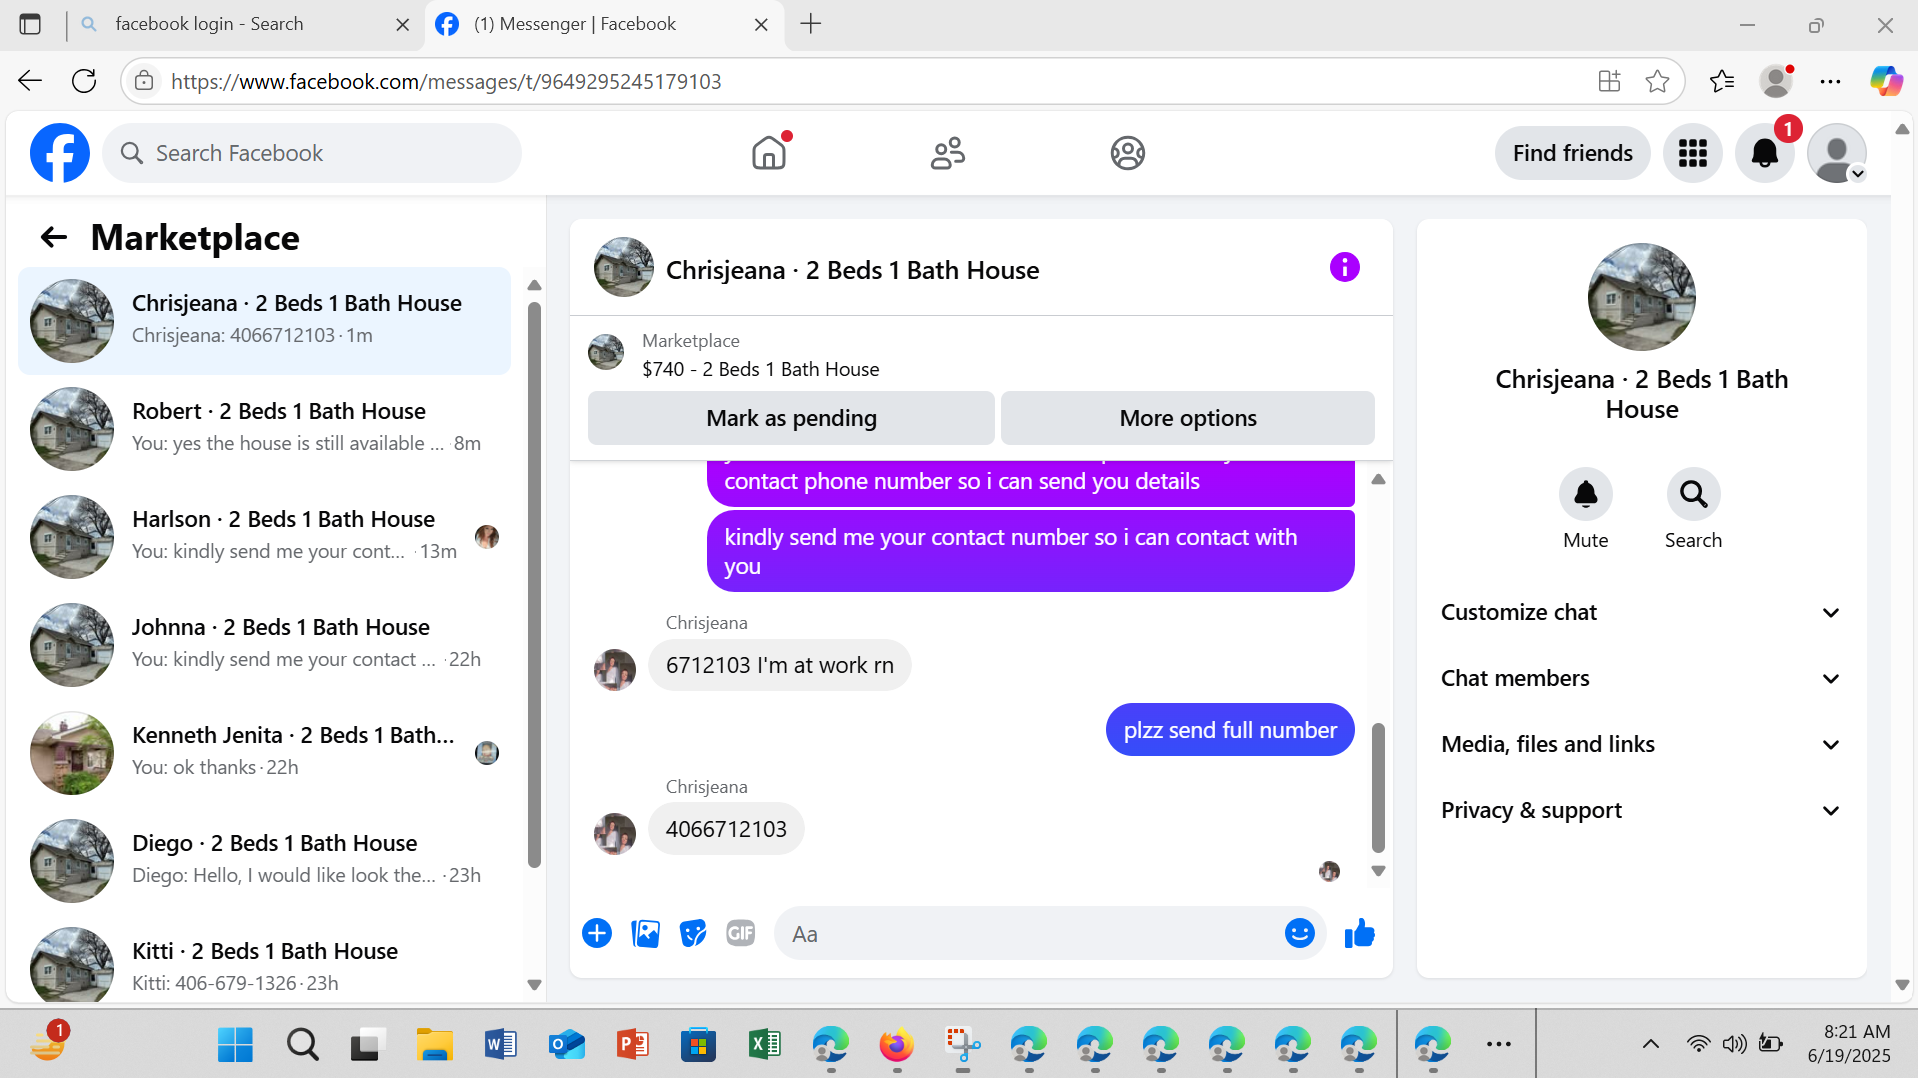
Task: Expand the Privacy & support section
Action: pos(1641,810)
